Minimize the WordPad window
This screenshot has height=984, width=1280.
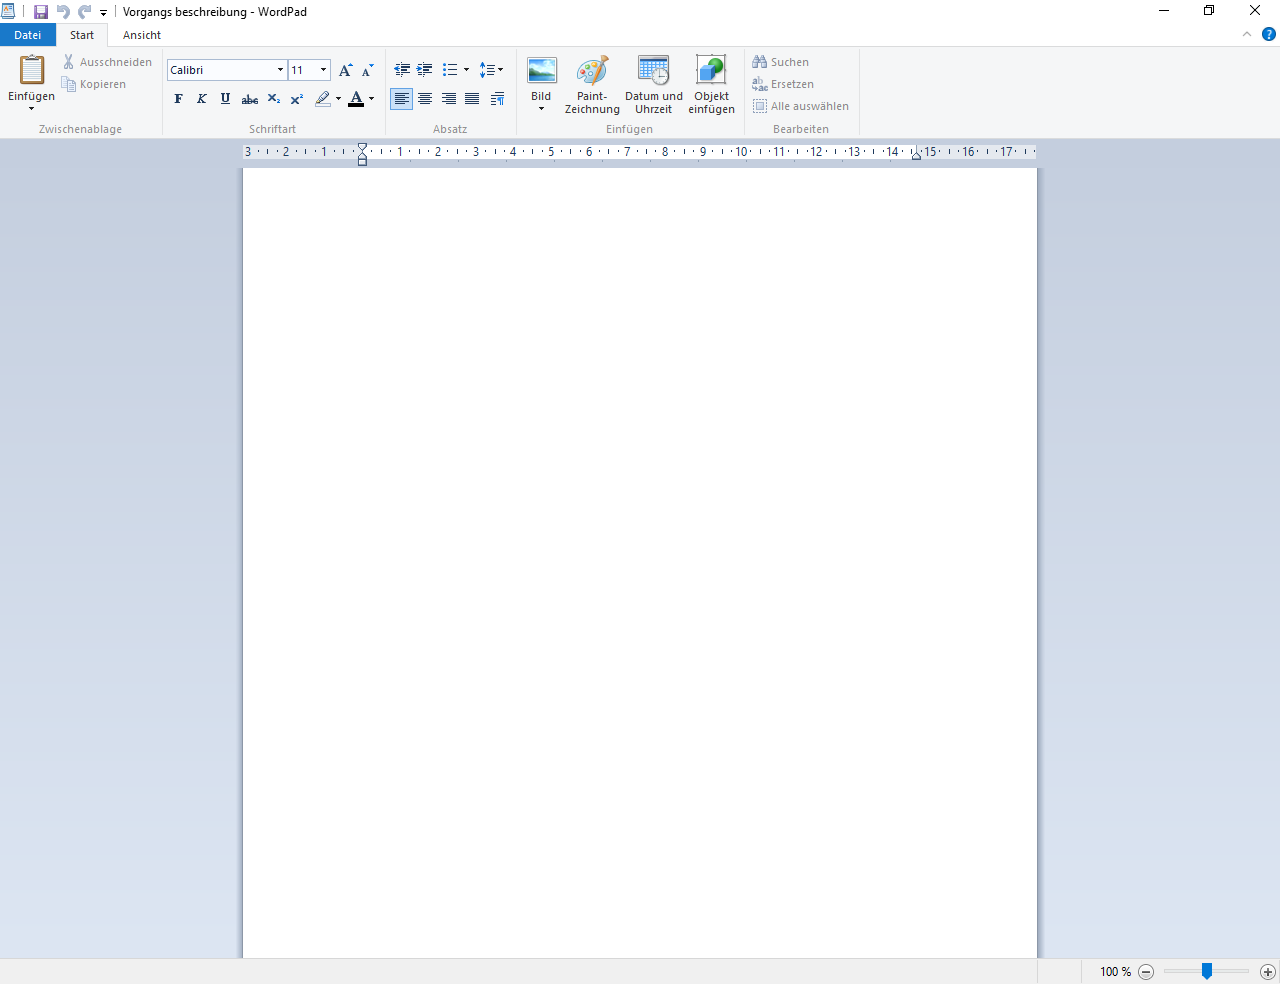[1164, 11]
